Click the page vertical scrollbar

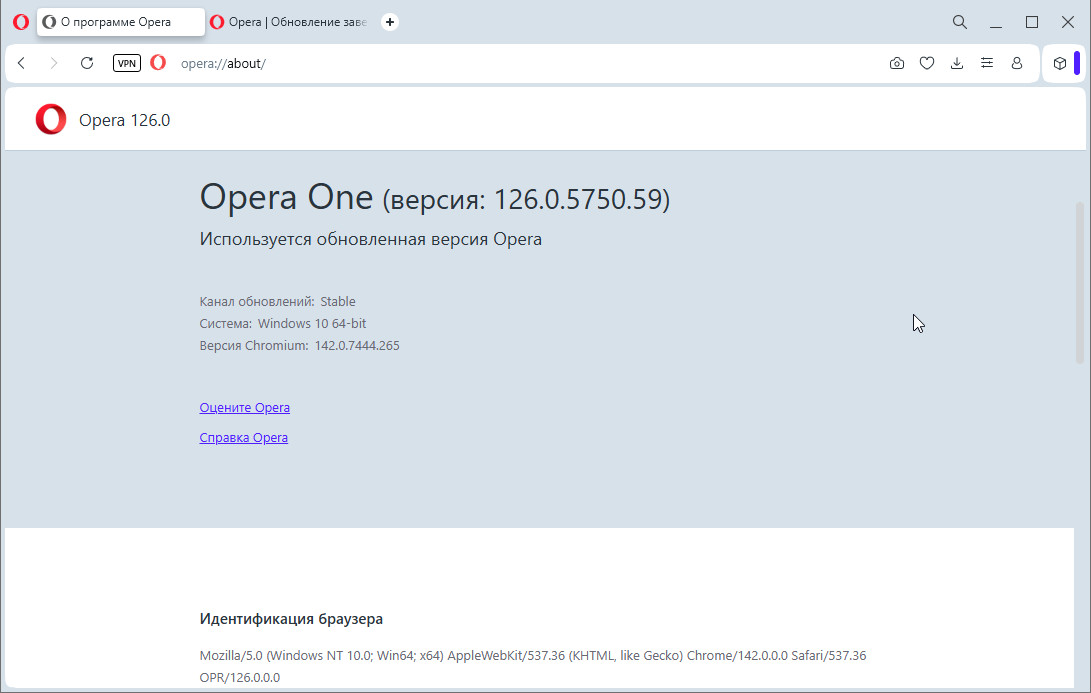[x=1079, y=282]
